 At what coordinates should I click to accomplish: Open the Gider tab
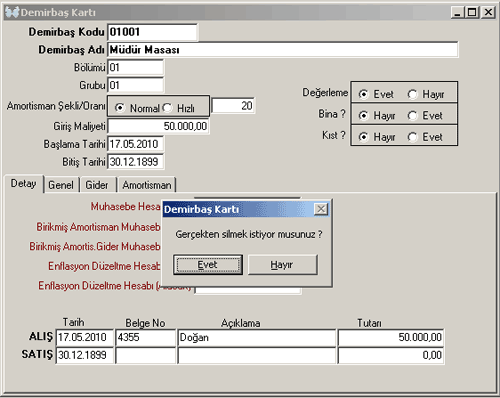tap(97, 185)
